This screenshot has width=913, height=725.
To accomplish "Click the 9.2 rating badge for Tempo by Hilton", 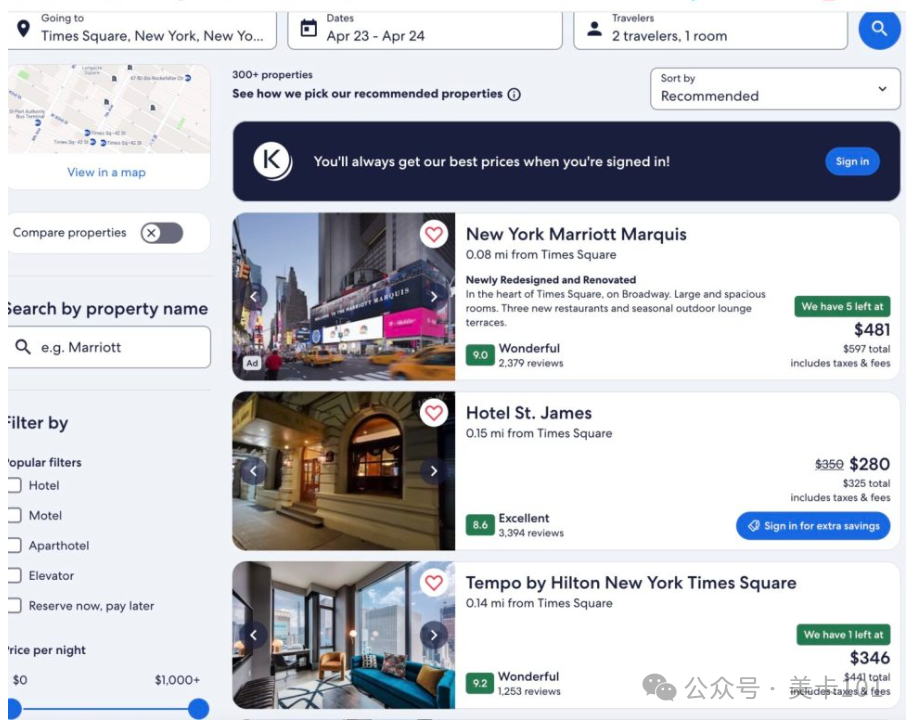I will click(480, 683).
